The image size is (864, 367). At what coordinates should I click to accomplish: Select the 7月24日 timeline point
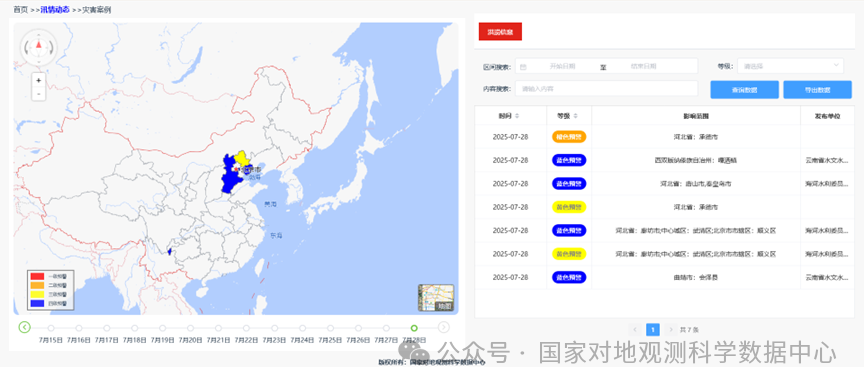click(x=303, y=328)
